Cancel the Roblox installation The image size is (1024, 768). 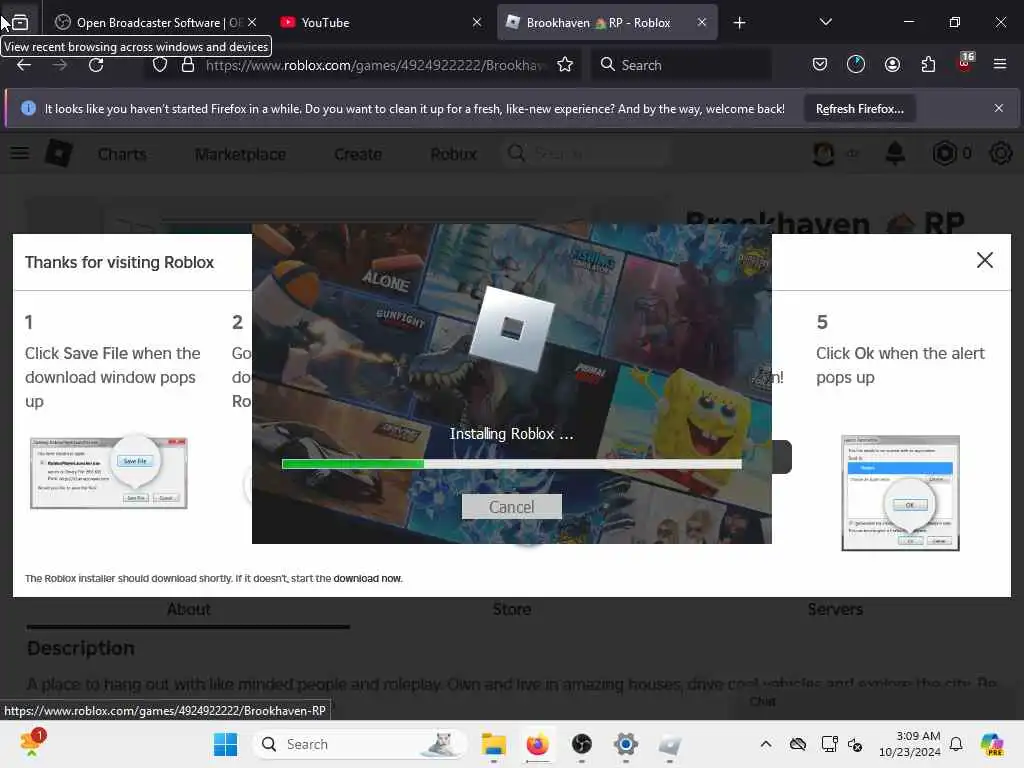click(x=511, y=507)
